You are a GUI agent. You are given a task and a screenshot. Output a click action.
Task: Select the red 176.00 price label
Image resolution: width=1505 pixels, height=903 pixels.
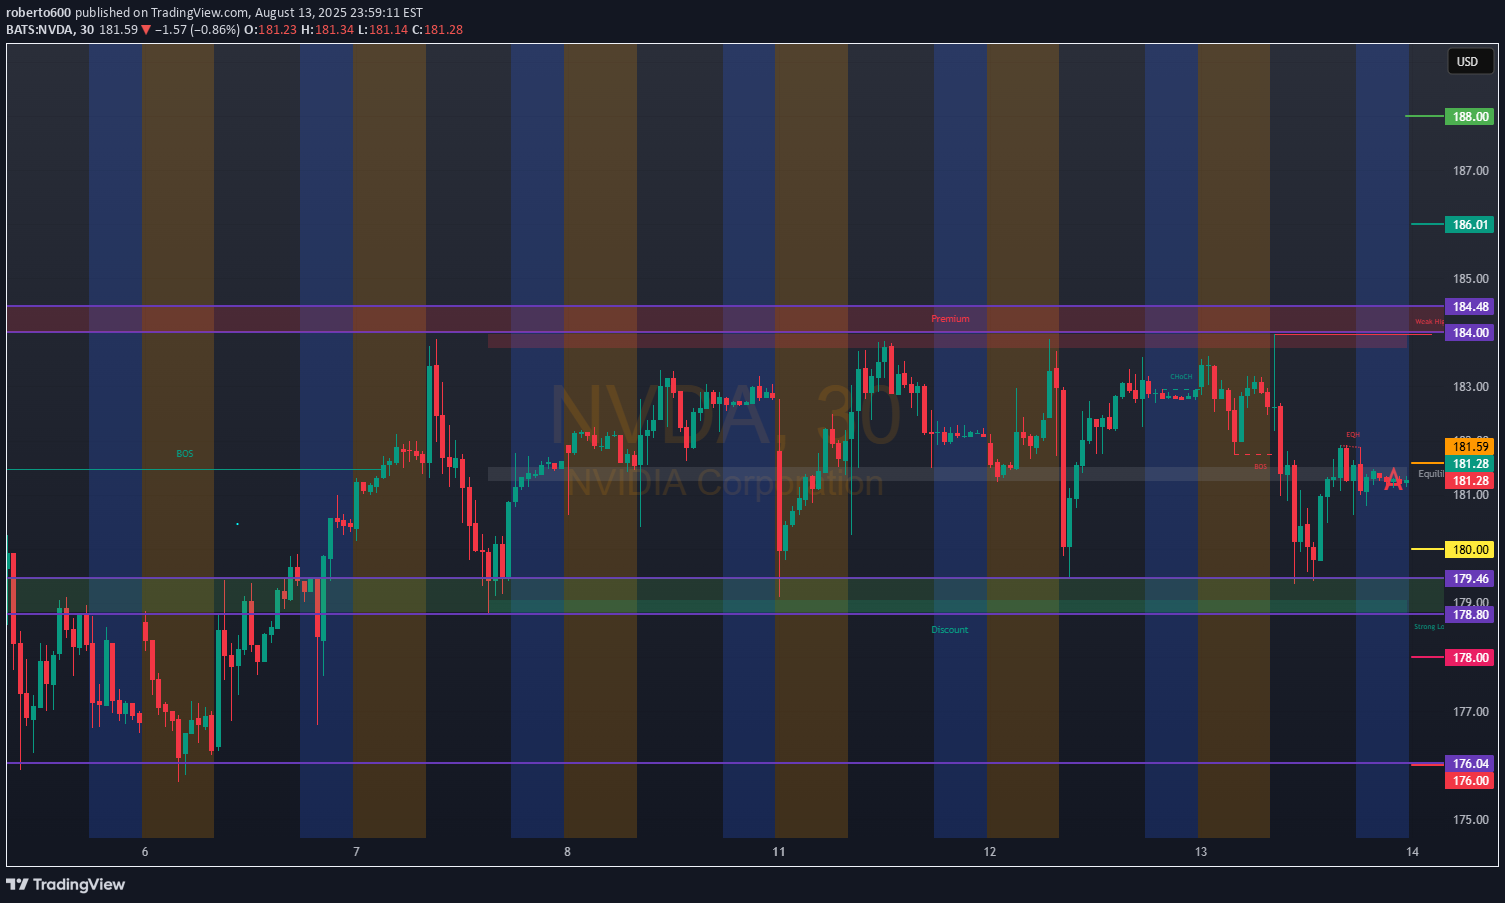[1470, 781]
